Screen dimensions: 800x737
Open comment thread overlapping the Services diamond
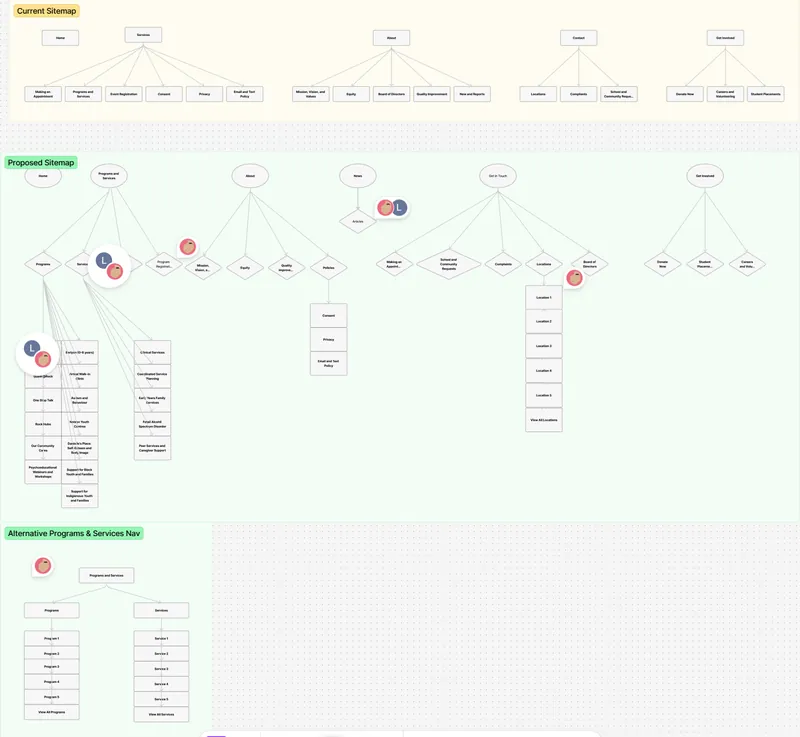click(x=109, y=266)
